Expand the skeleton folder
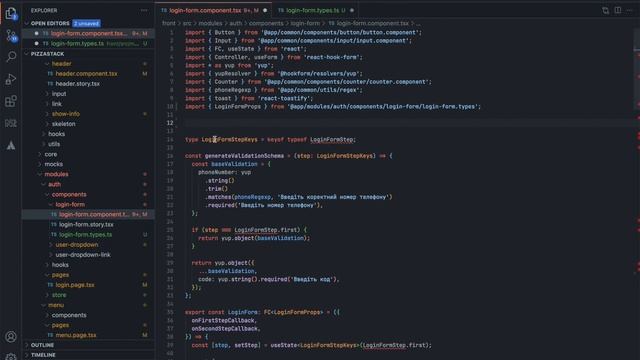This screenshot has width=640, height=360. (63, 124)
